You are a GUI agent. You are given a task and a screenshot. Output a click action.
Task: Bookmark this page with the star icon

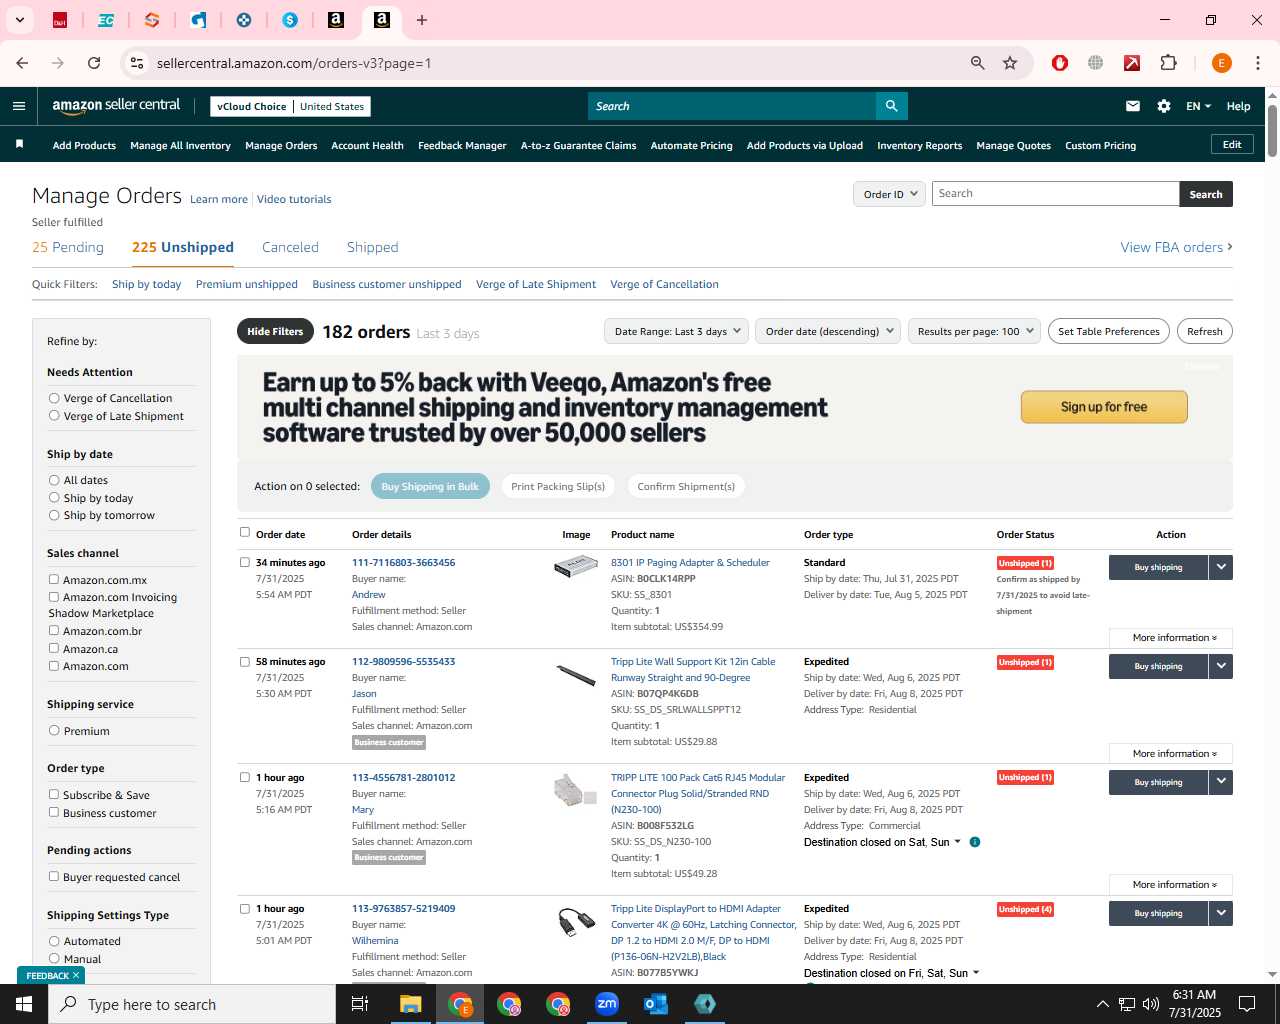coord(1010,63)
